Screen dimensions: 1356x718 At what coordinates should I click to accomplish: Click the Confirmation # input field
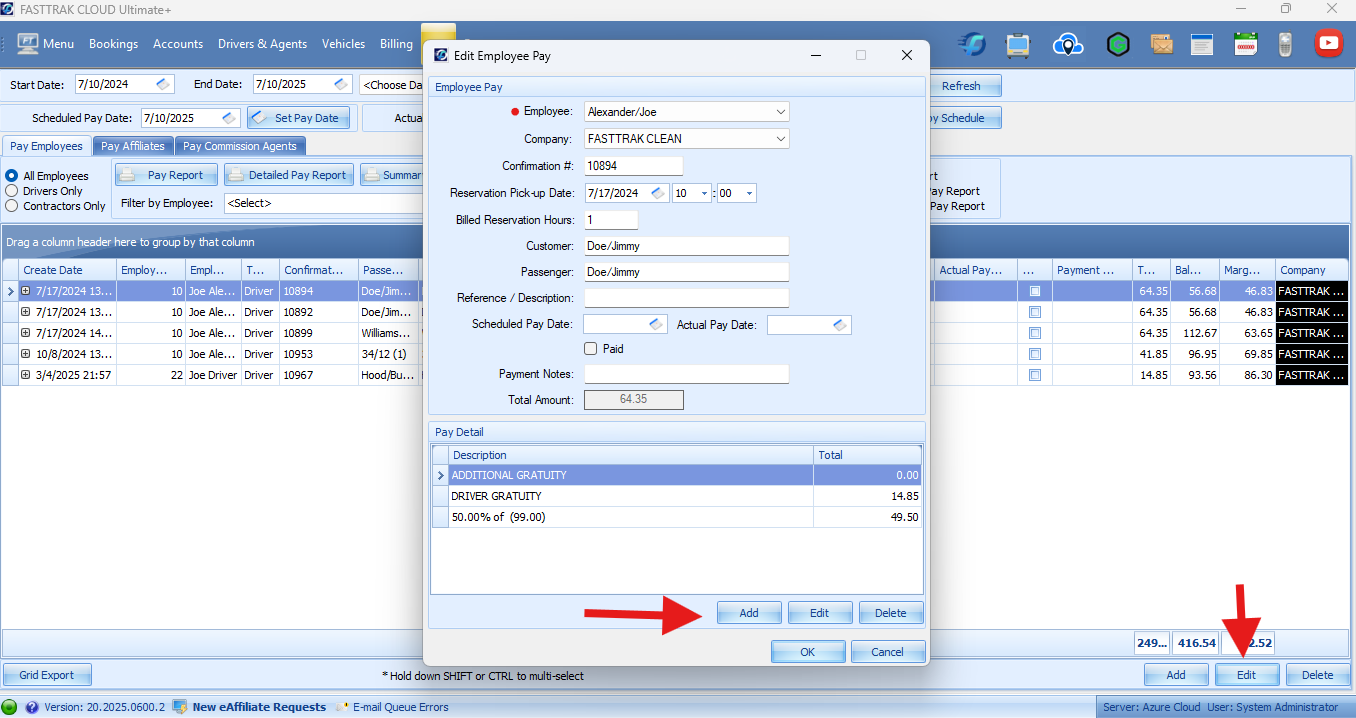634,166
